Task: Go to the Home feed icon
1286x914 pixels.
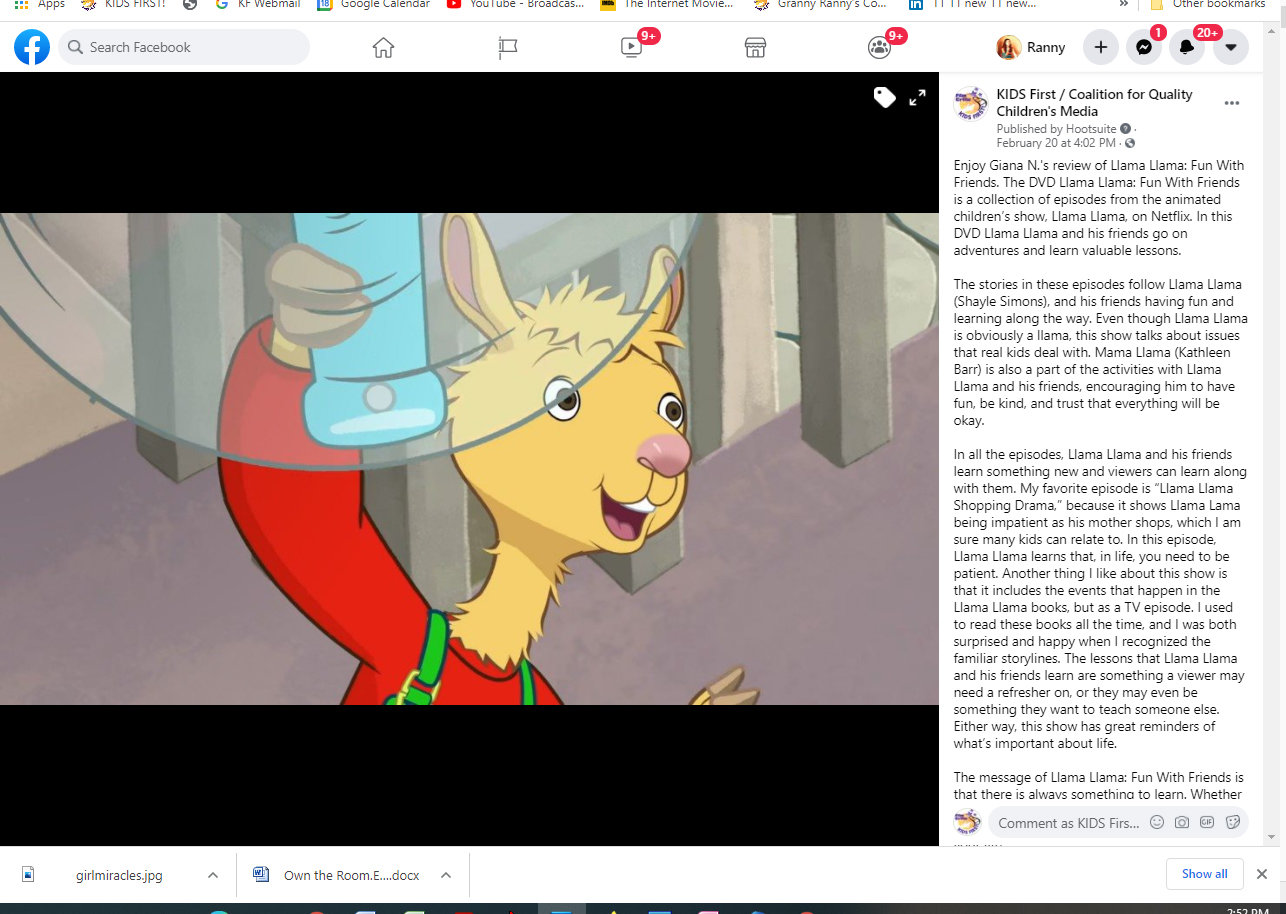Action: (x=383, y=47)
